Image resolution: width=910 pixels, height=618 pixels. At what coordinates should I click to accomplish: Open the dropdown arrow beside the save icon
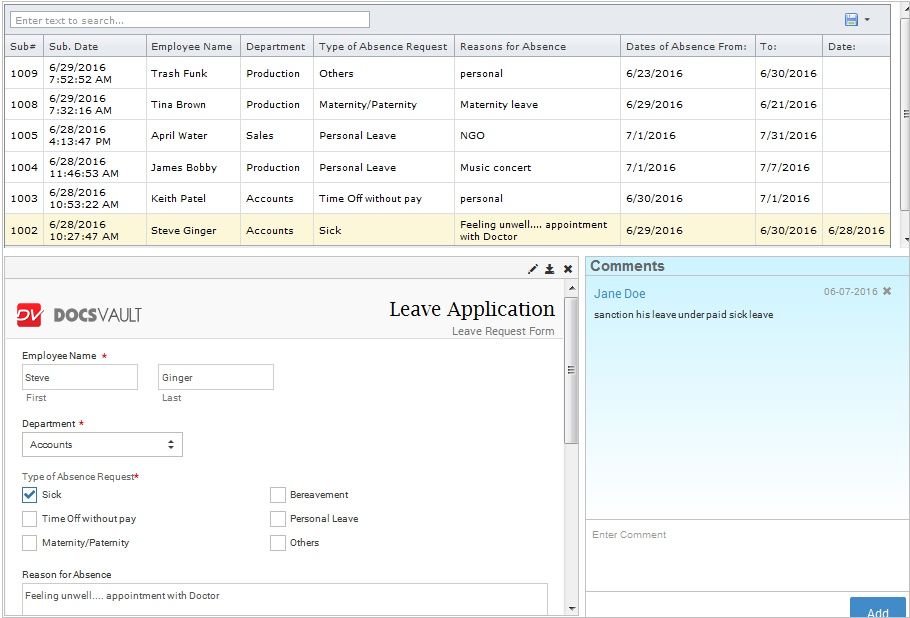pyautogui.click(x=867, y=20)
